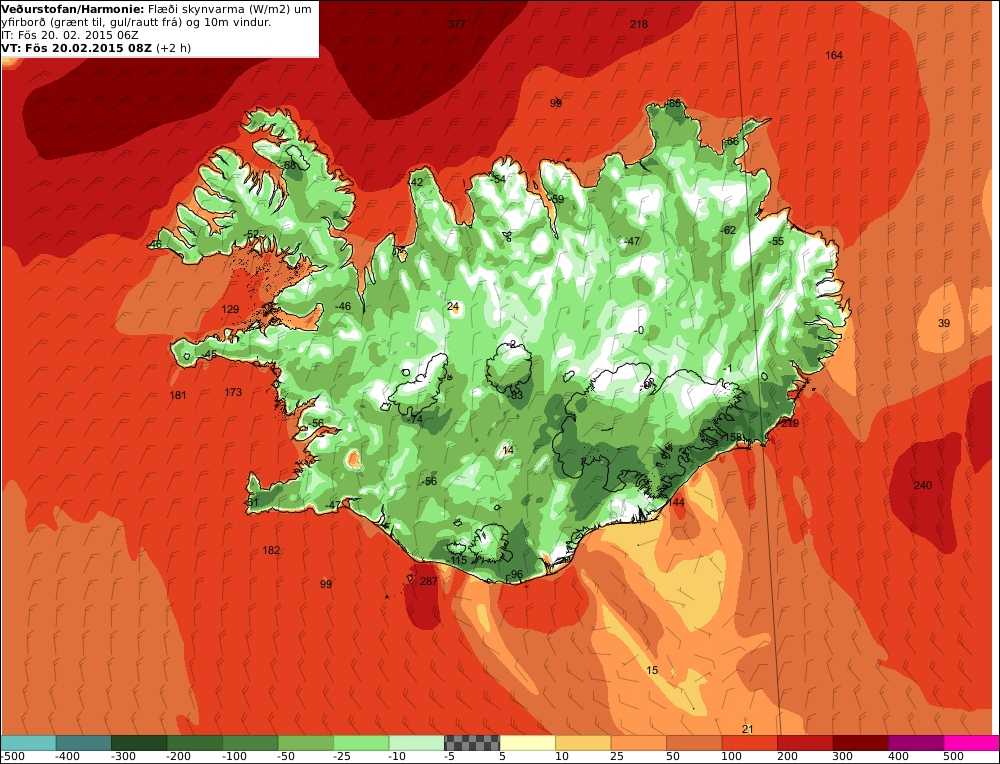Click the 500 legend tick label
Viewport: 1000px width, 764px height.
point(953,756)
